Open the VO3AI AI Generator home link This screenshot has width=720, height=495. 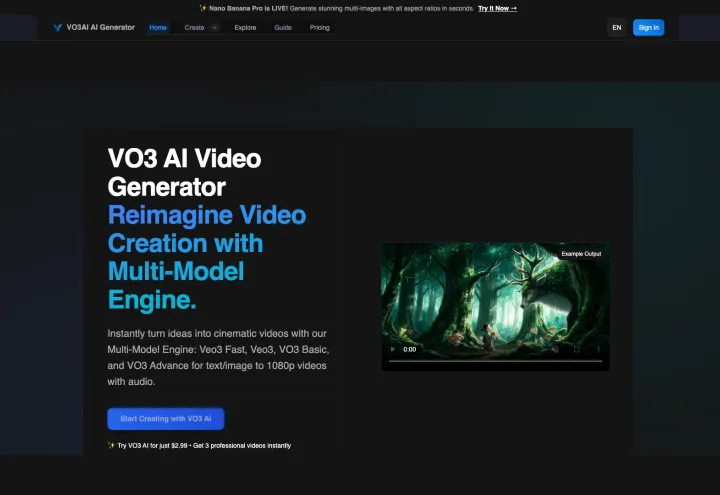(x=94, y=28)
